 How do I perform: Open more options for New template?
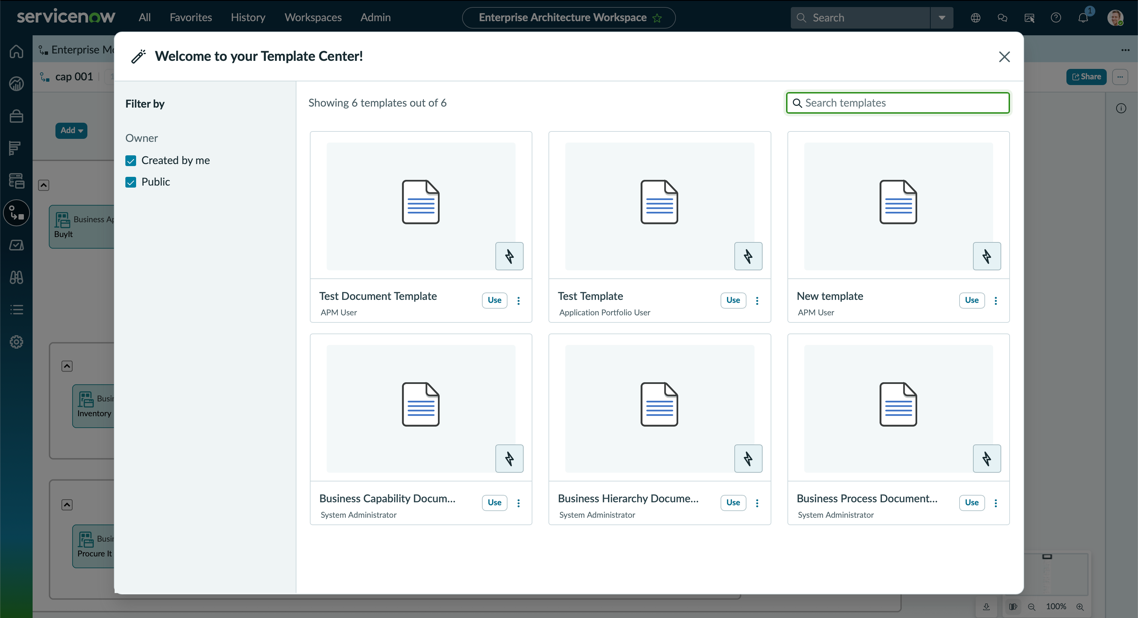(x=996, y=300)
